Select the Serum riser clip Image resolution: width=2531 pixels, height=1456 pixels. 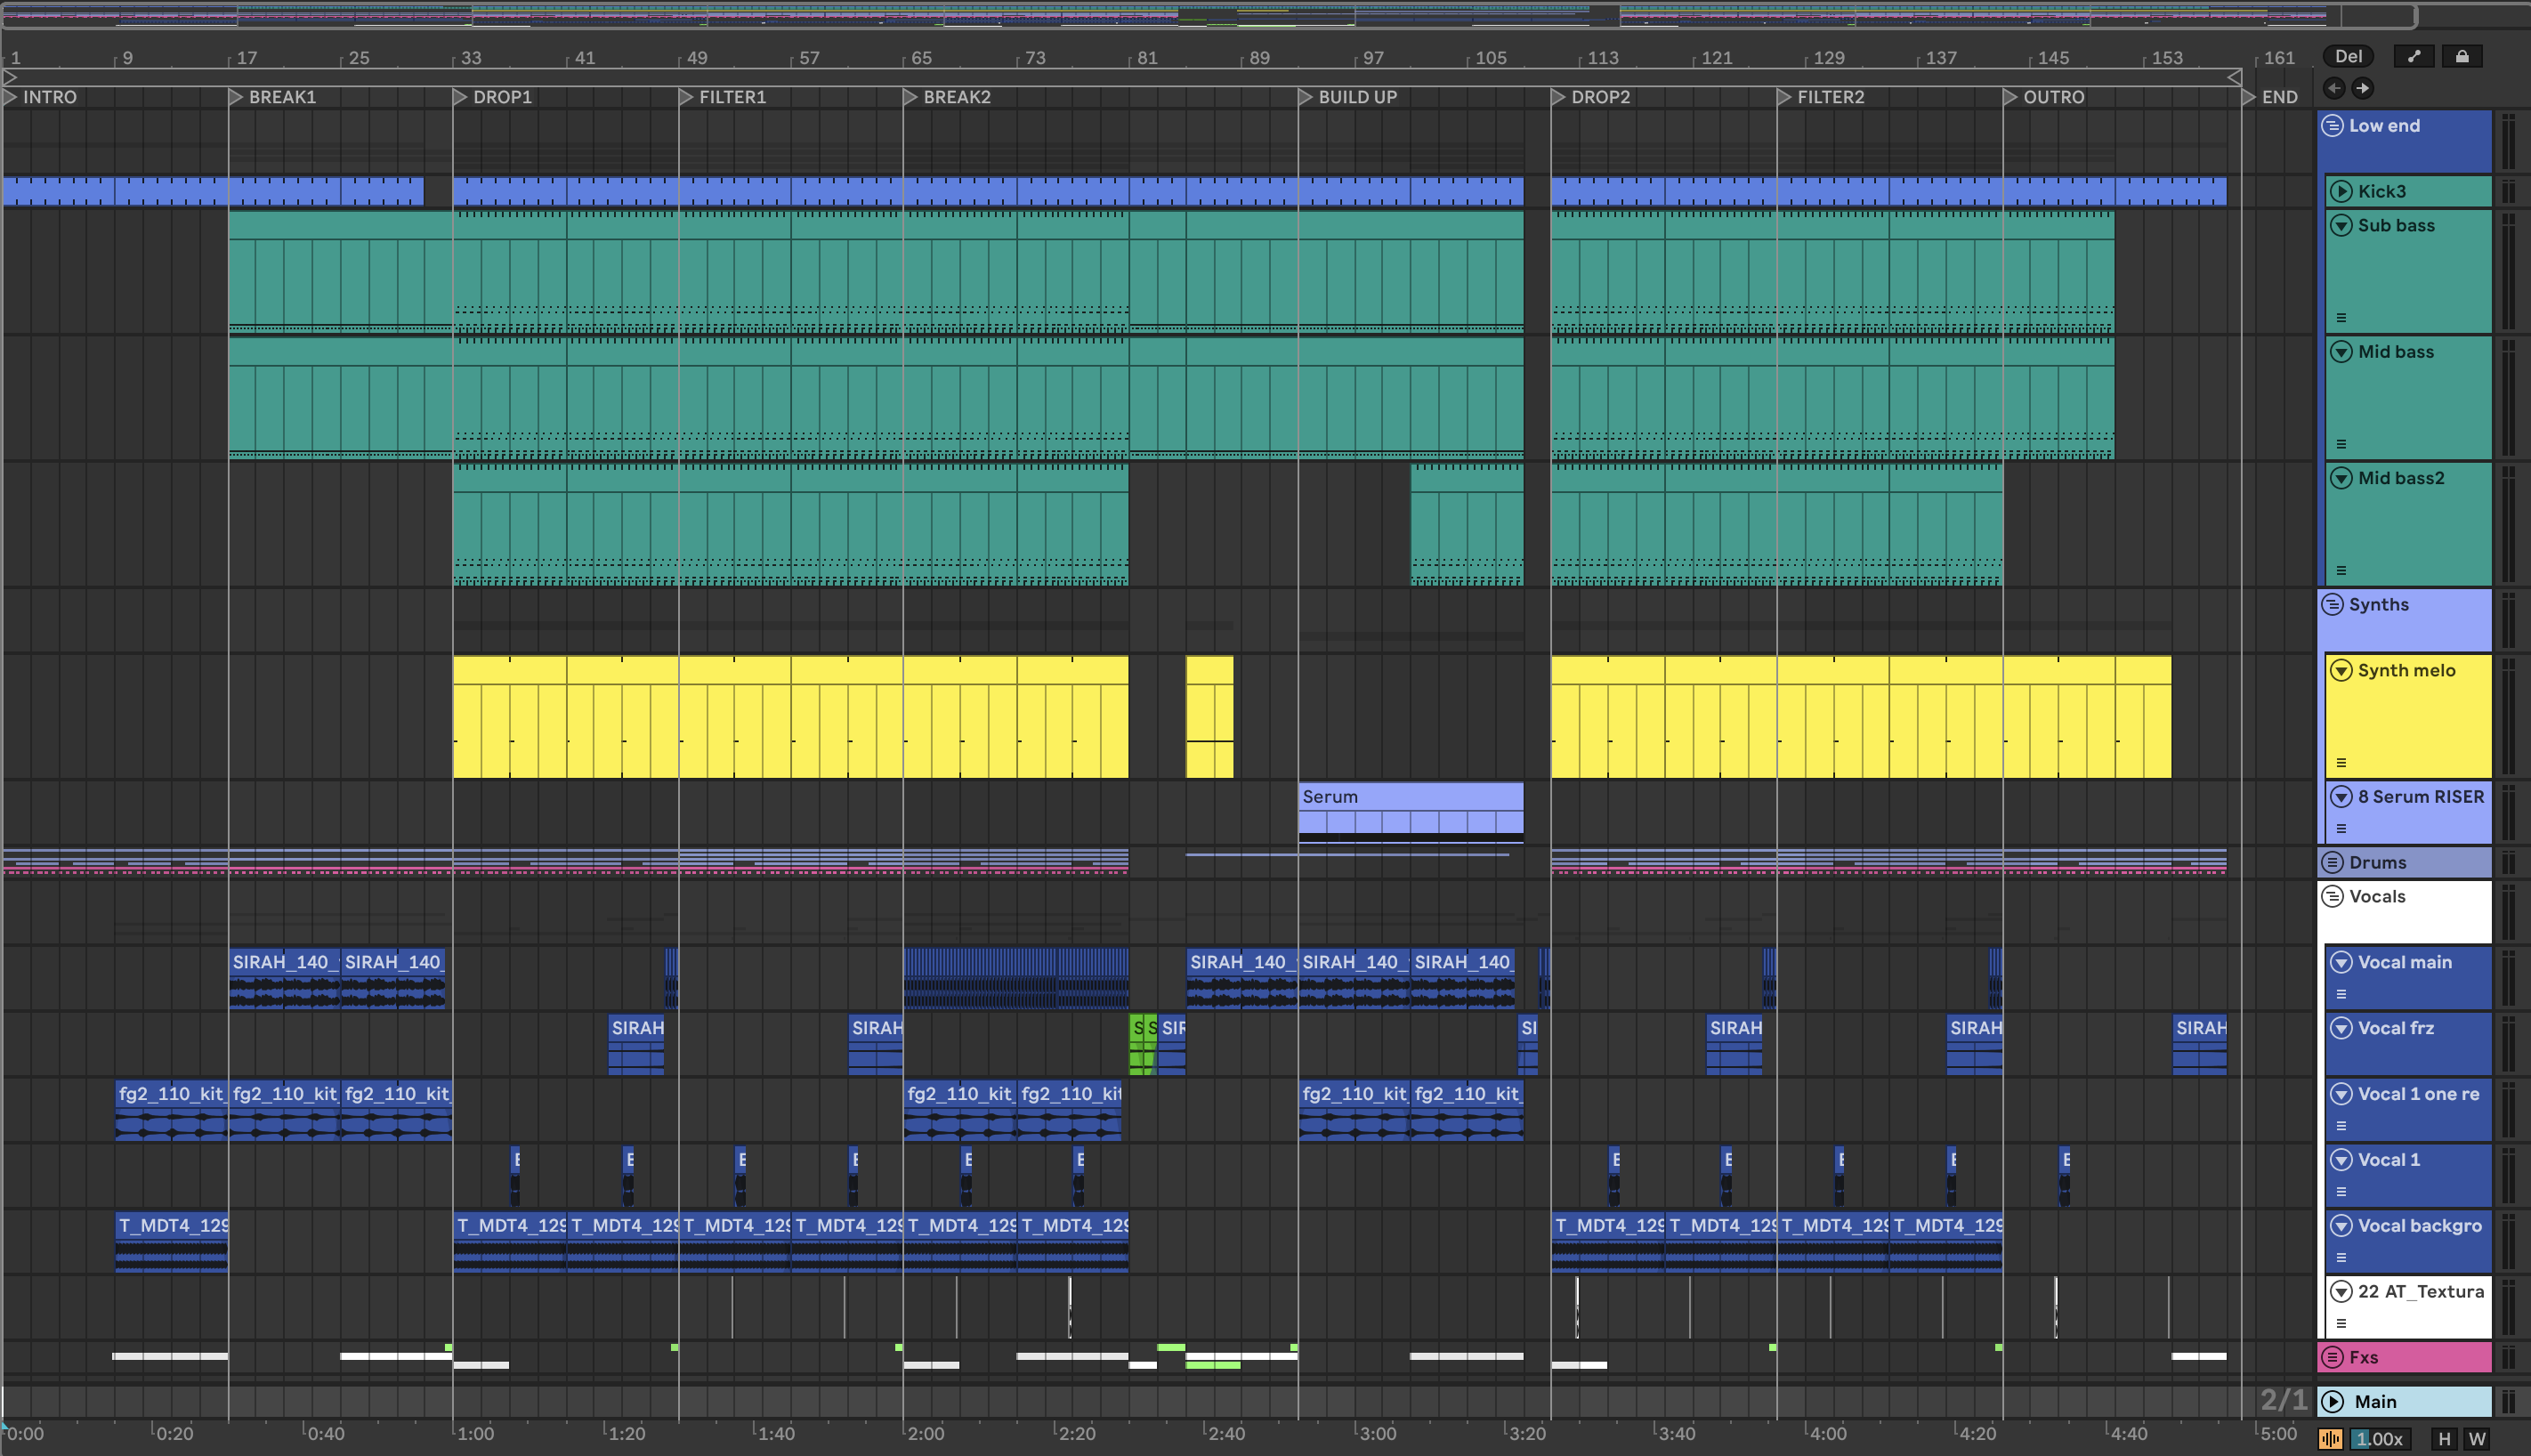point(1410,797)
